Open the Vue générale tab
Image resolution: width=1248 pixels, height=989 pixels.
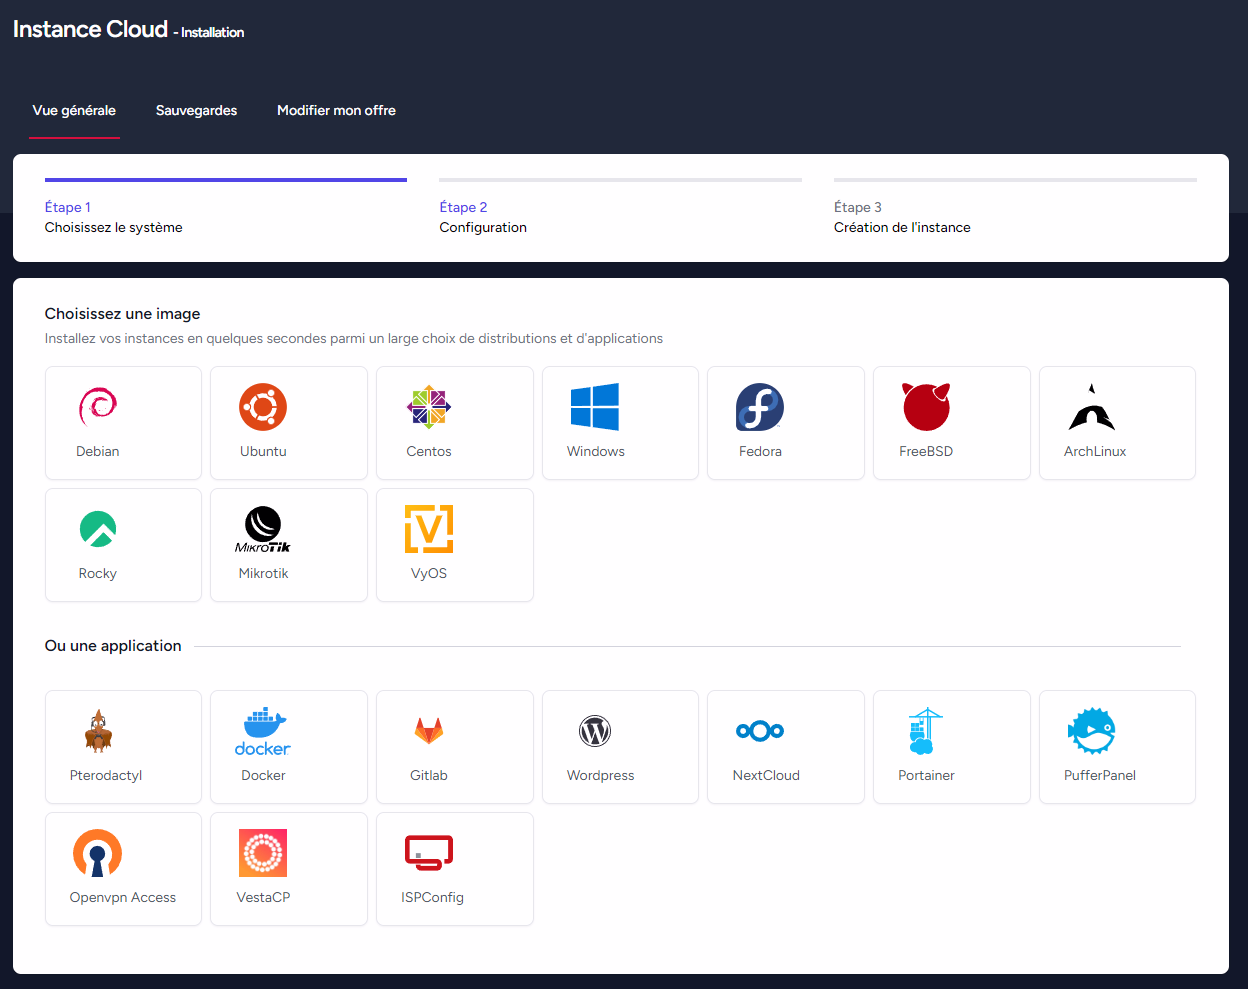pos(74,110)
